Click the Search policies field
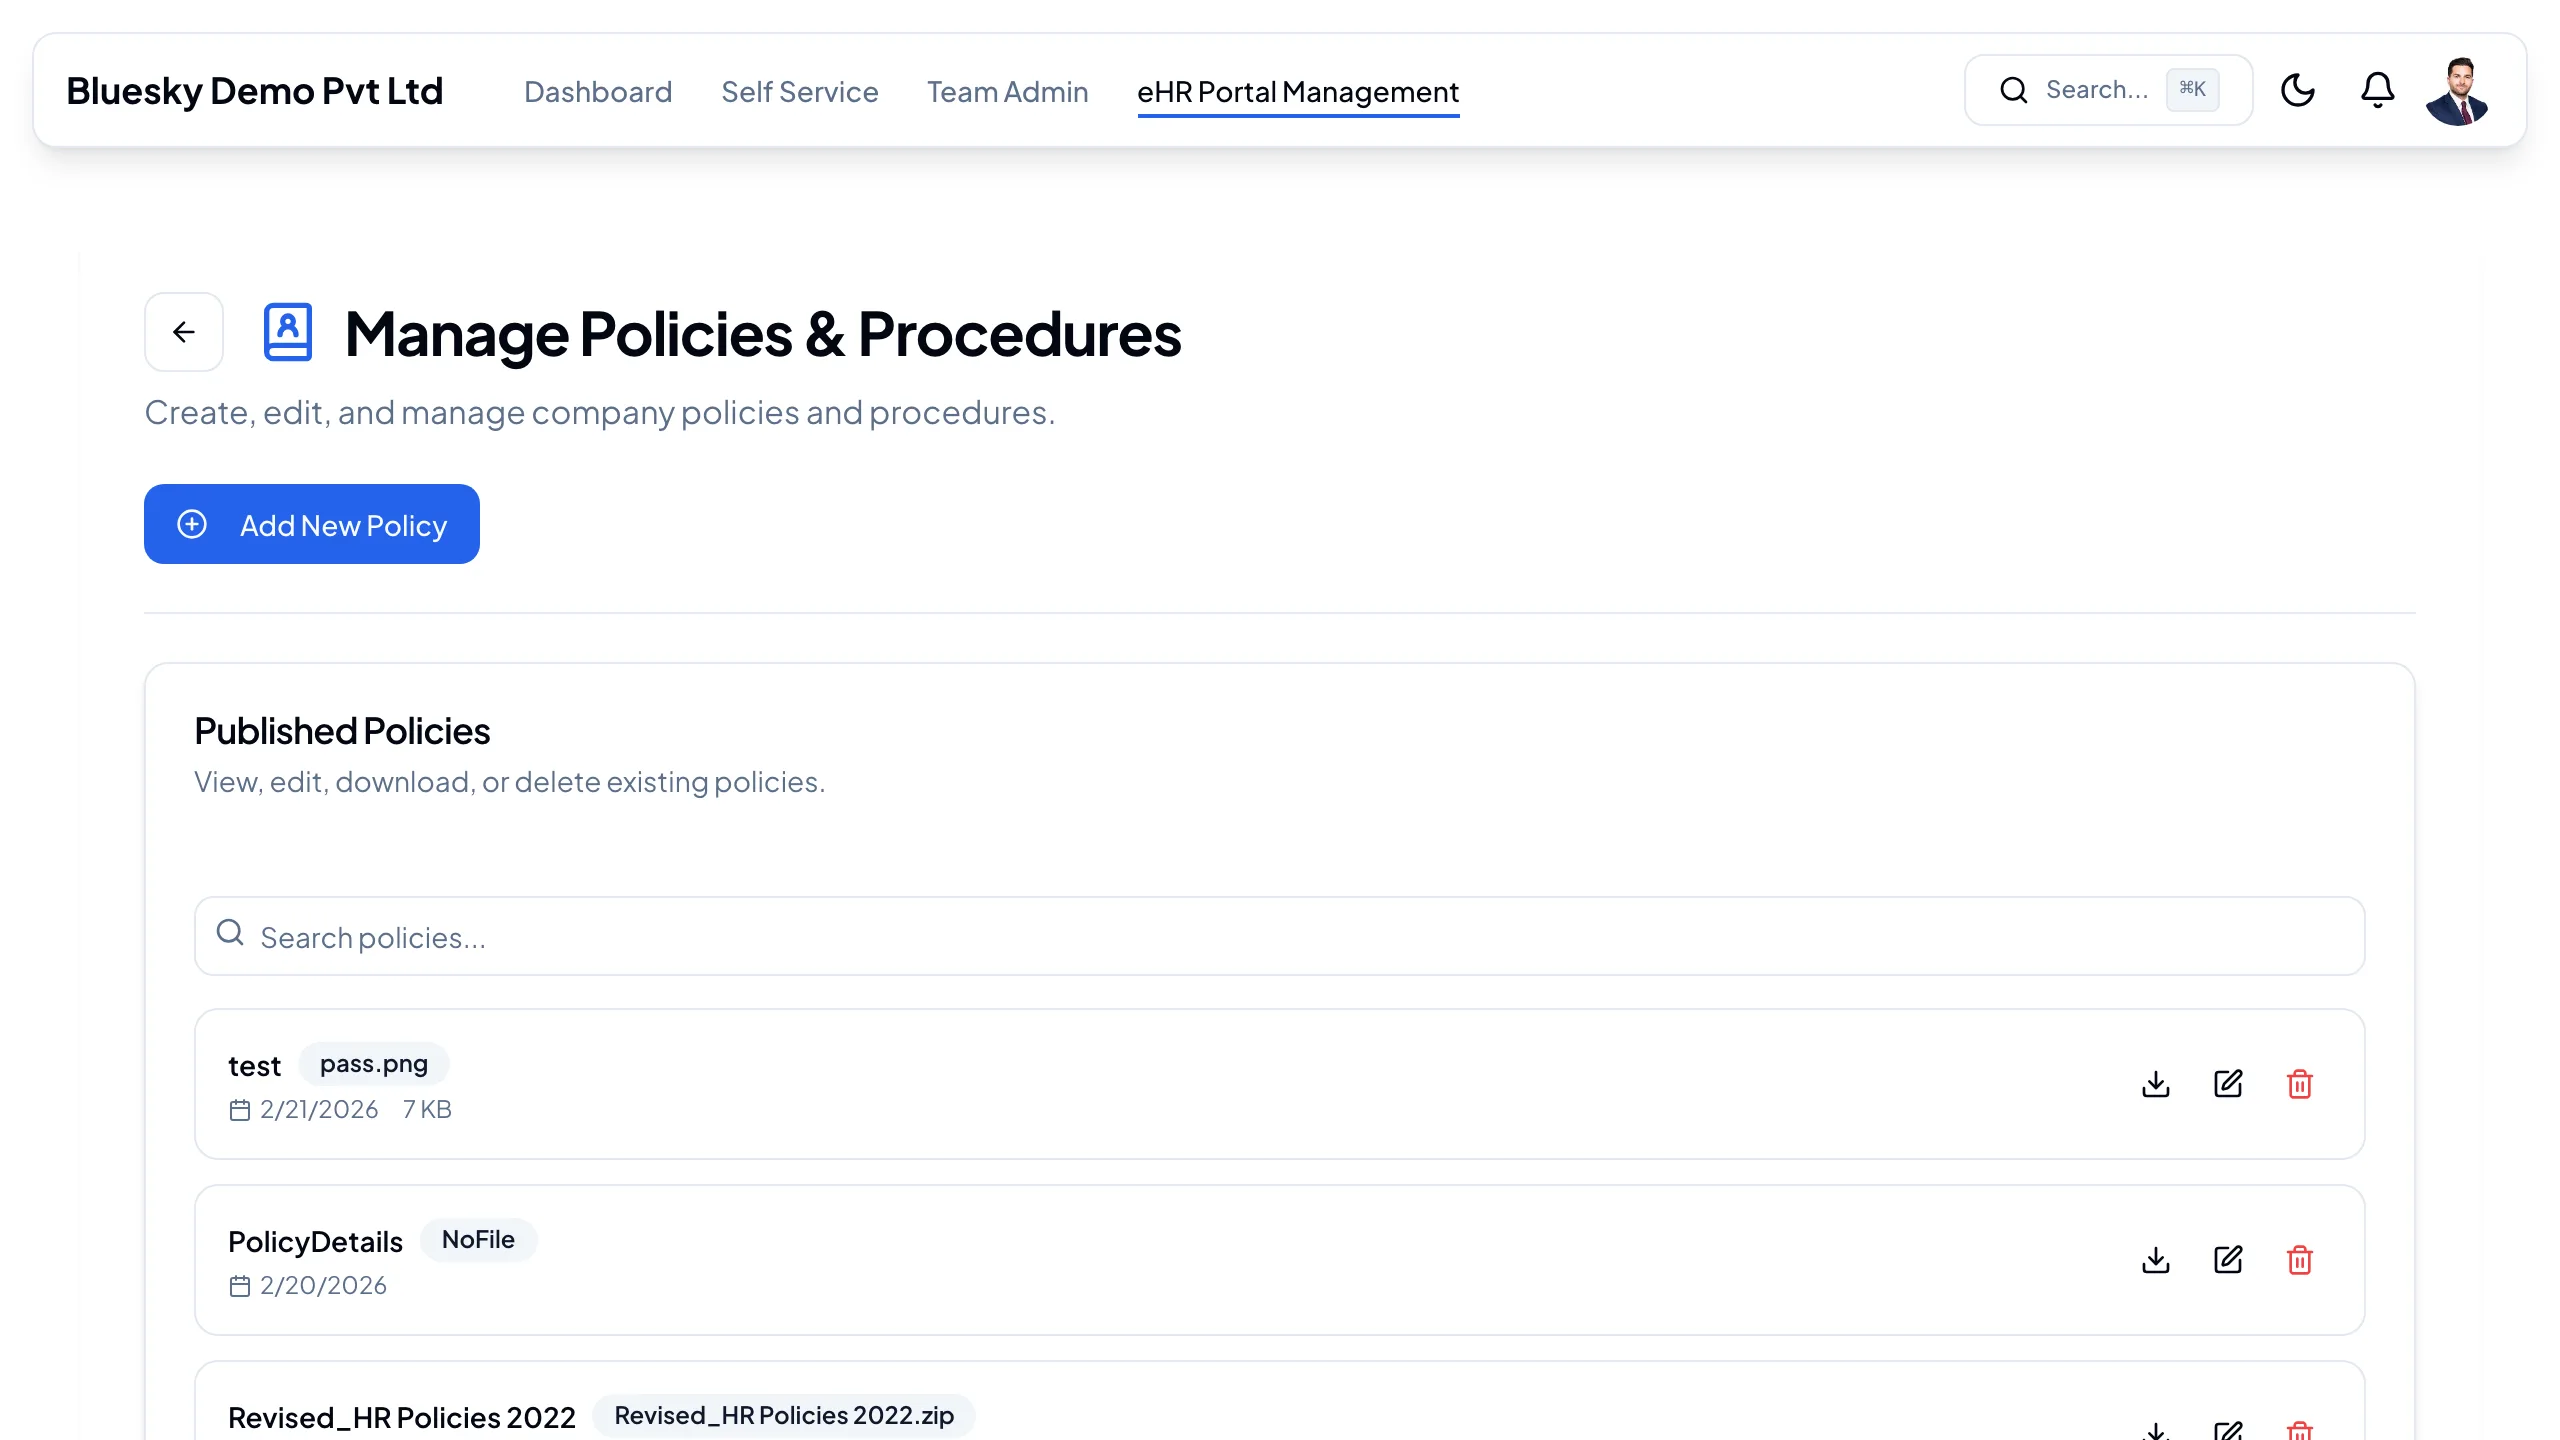 click(1280, 936)
